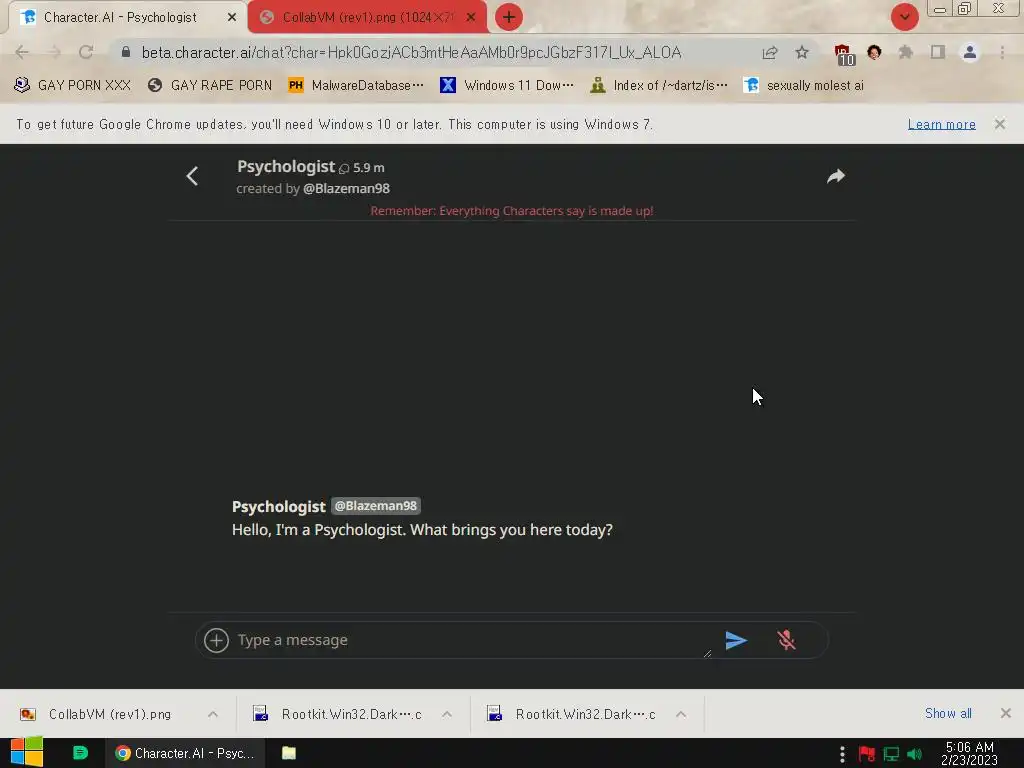Click the Psychologist title in the chat header
1024x768 pixels.
click(x=285, y=167)
